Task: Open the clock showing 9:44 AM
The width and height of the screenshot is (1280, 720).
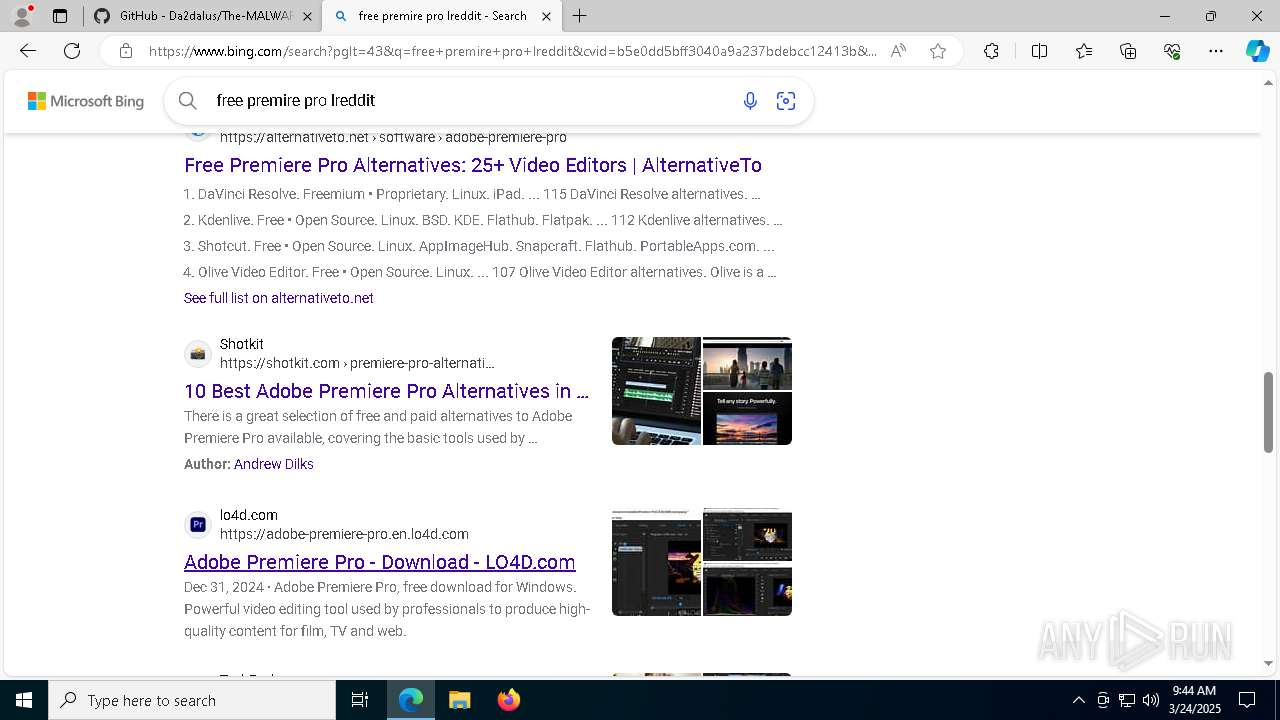Action: [x=1194, y=700]
